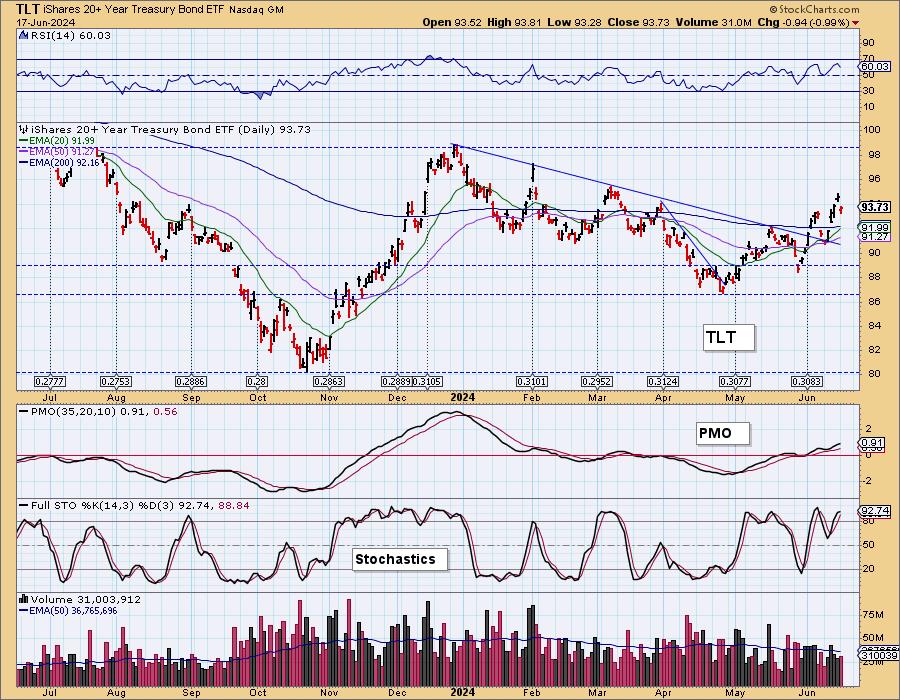Click the 75M volume axis label
This screenshot has height=700, width=900.
[x=873, y=615]
